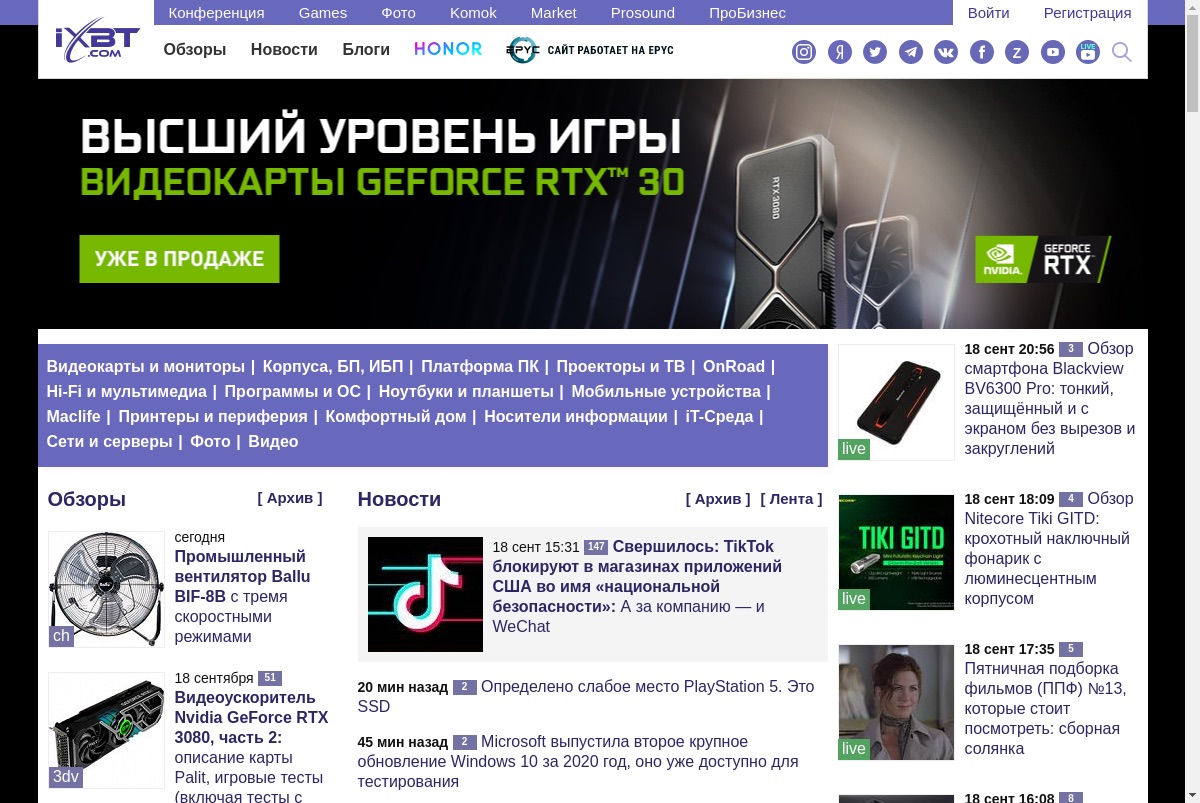Open Программы и ОС category
Image resolution: width=1200 pixels, height=803 pixels.
[293, 392]
